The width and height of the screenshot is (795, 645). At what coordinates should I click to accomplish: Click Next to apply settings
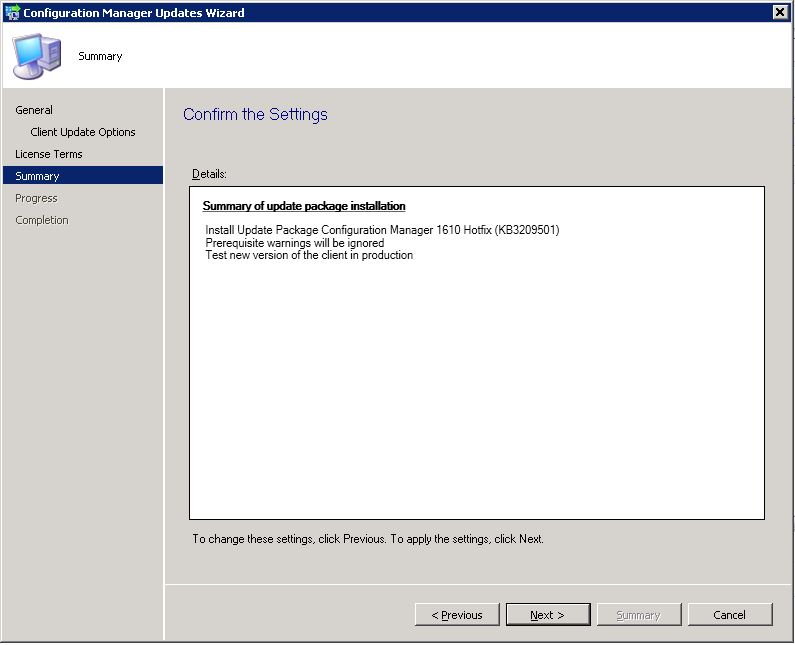(x=548, y=615)
